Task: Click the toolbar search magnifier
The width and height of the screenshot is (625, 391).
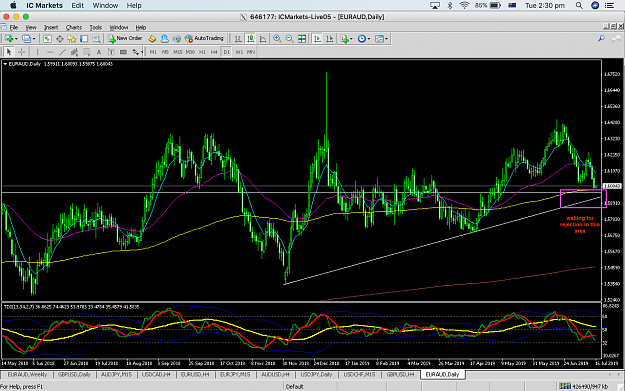Action: [x=601, y=38]
